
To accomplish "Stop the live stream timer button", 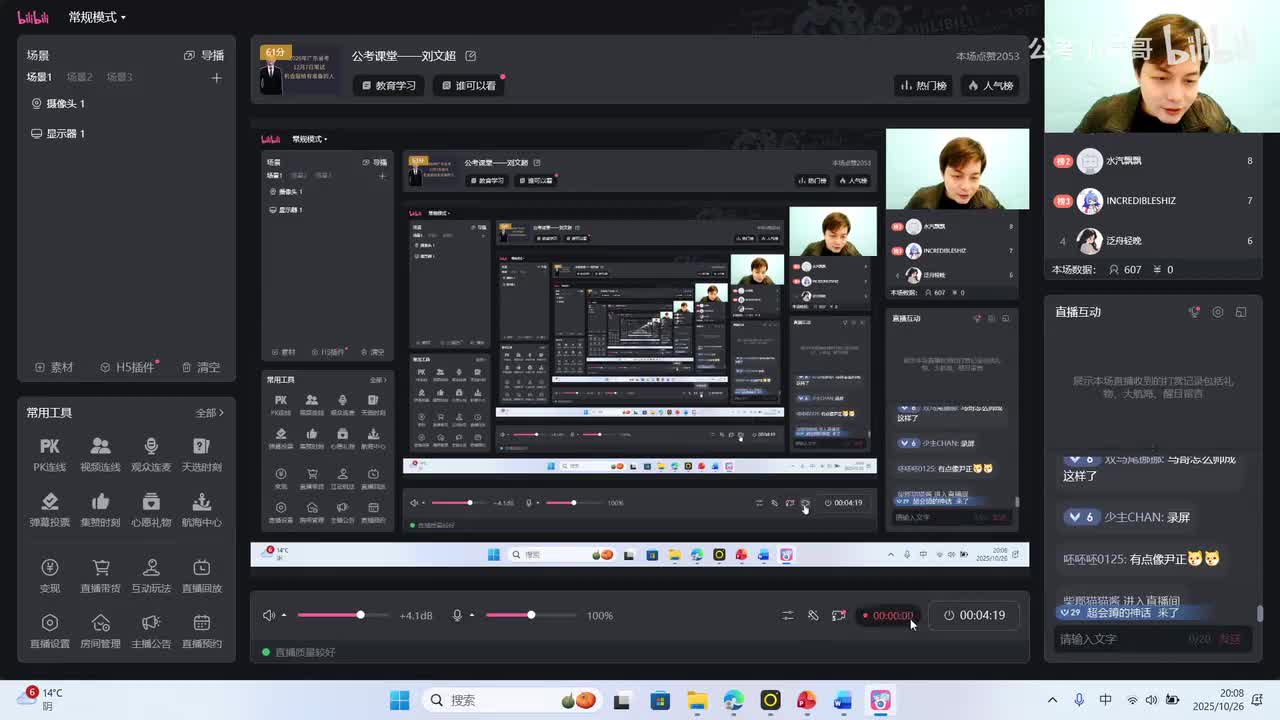I will tap(974, 615).
